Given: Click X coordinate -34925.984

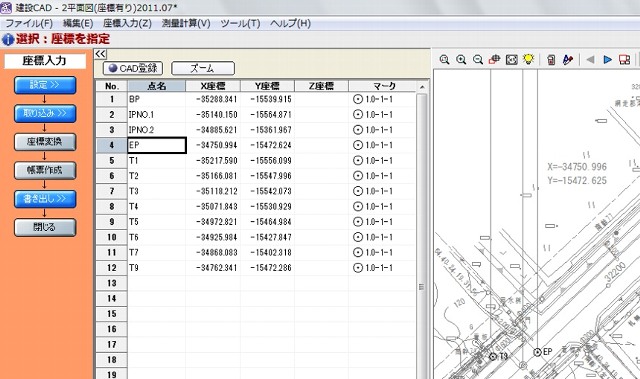Looking at the screenshot, I should [x=217, y=237].
